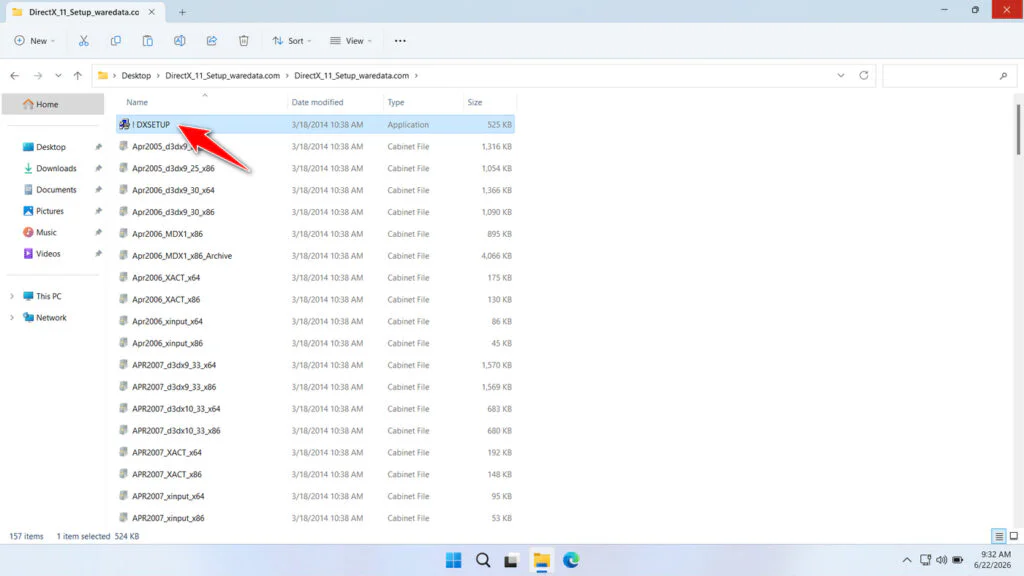Select the DXSETUP application icon

[124, 124]
